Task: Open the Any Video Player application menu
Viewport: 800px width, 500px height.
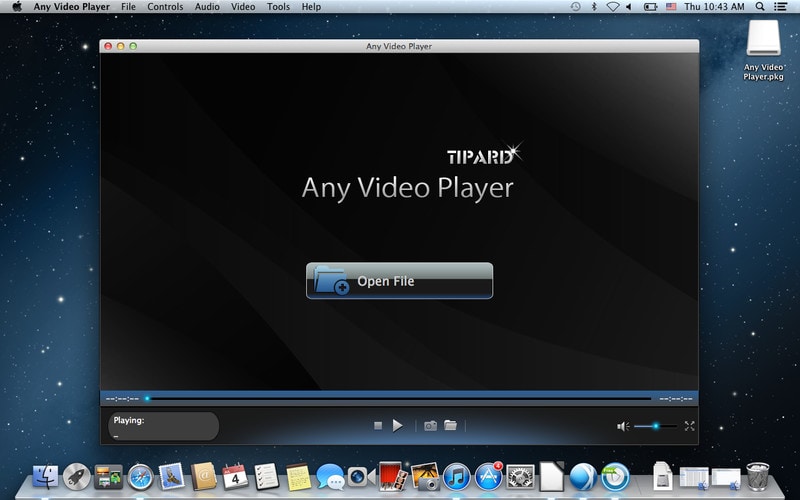Action: [71, 7]
